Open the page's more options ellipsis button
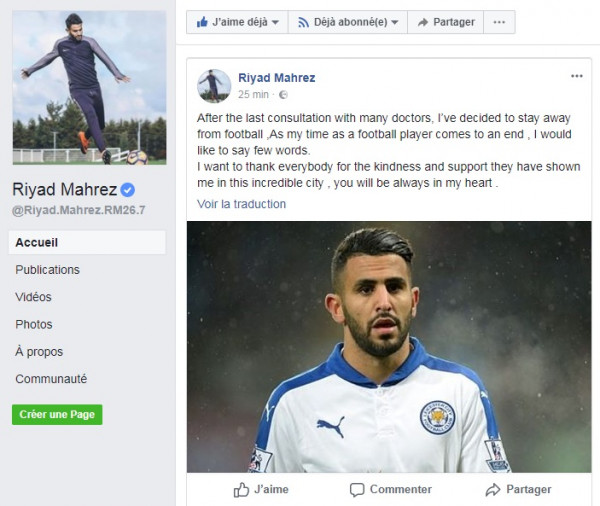This screenshot has height=506, width=600. pyautogui.click(x=500, y=22)
